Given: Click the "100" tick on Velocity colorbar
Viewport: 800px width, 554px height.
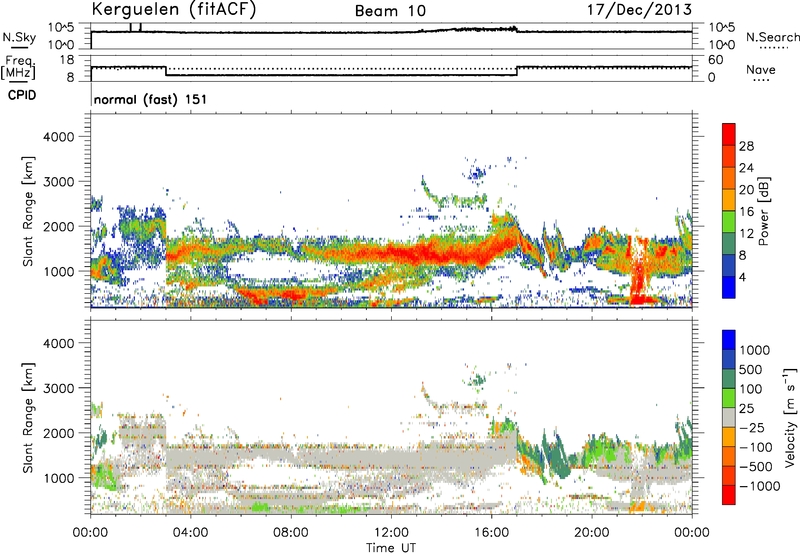Looking at the screenshot, I should [751, 389].
